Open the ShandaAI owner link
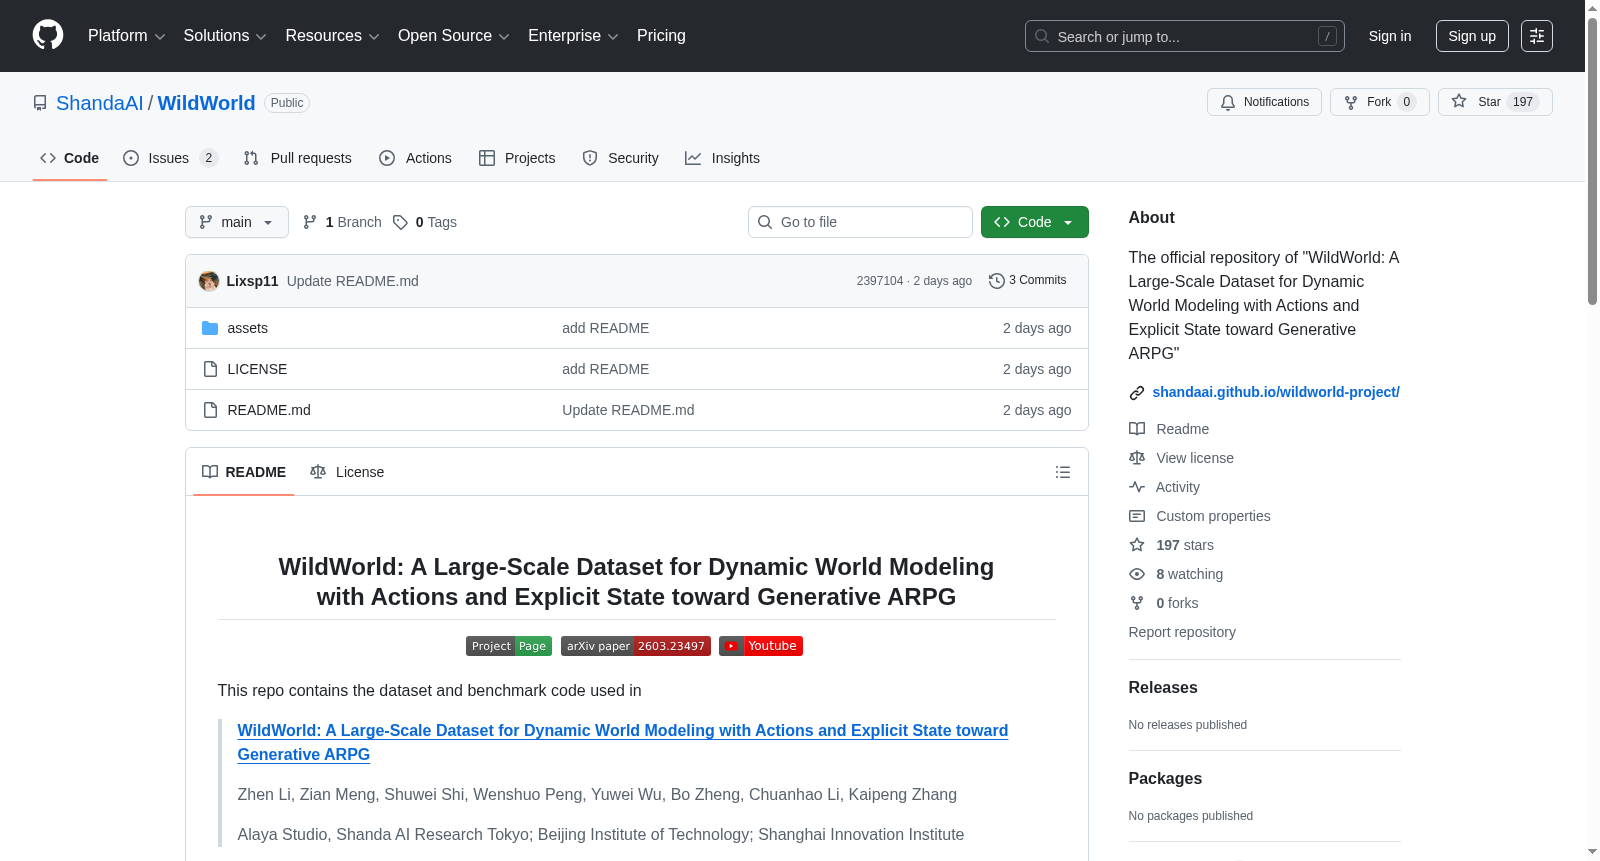 100,103
